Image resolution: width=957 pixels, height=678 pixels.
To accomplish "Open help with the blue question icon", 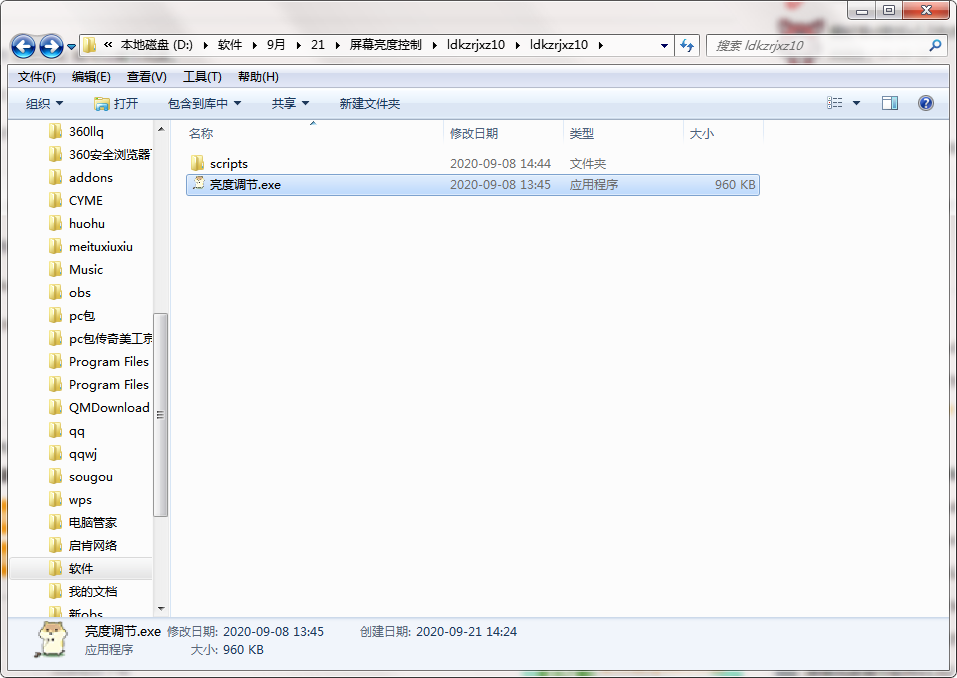I will click(x=925, y=103).
